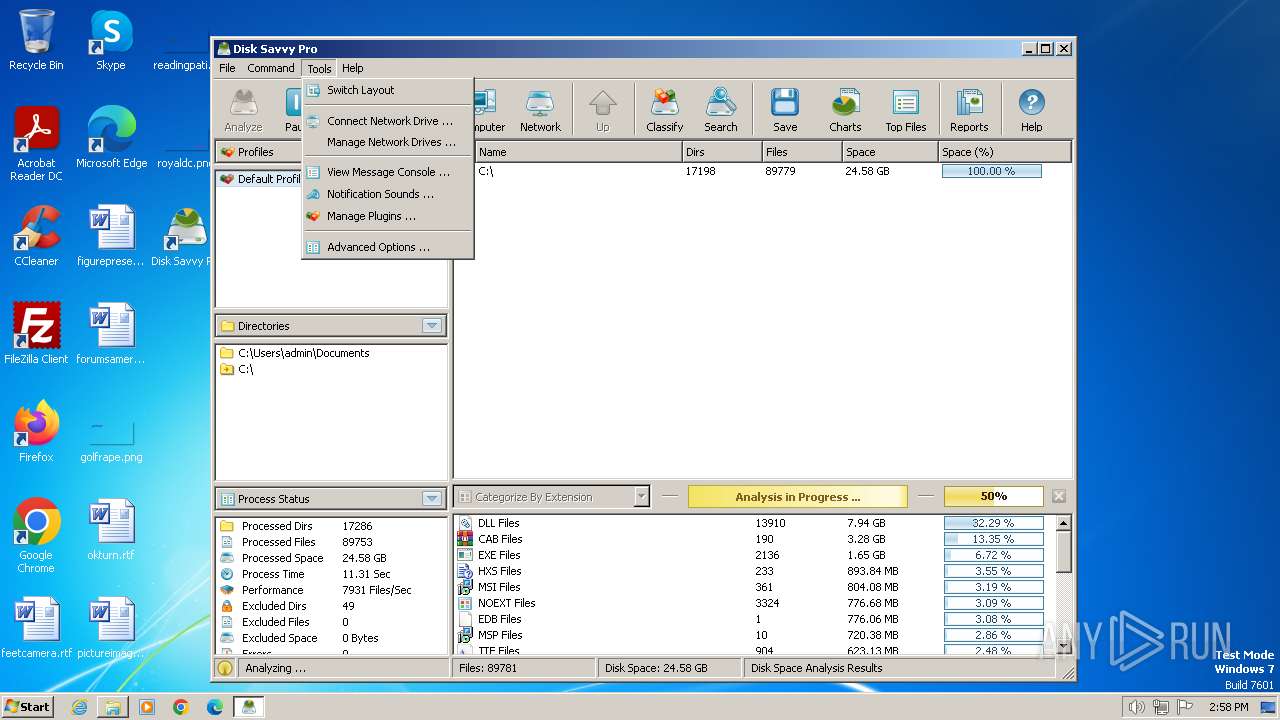Image resolution: width=1280 pixels, height=720 pixels.
Task: Sort by the Space (%) column header
Action: (1005, 152)
